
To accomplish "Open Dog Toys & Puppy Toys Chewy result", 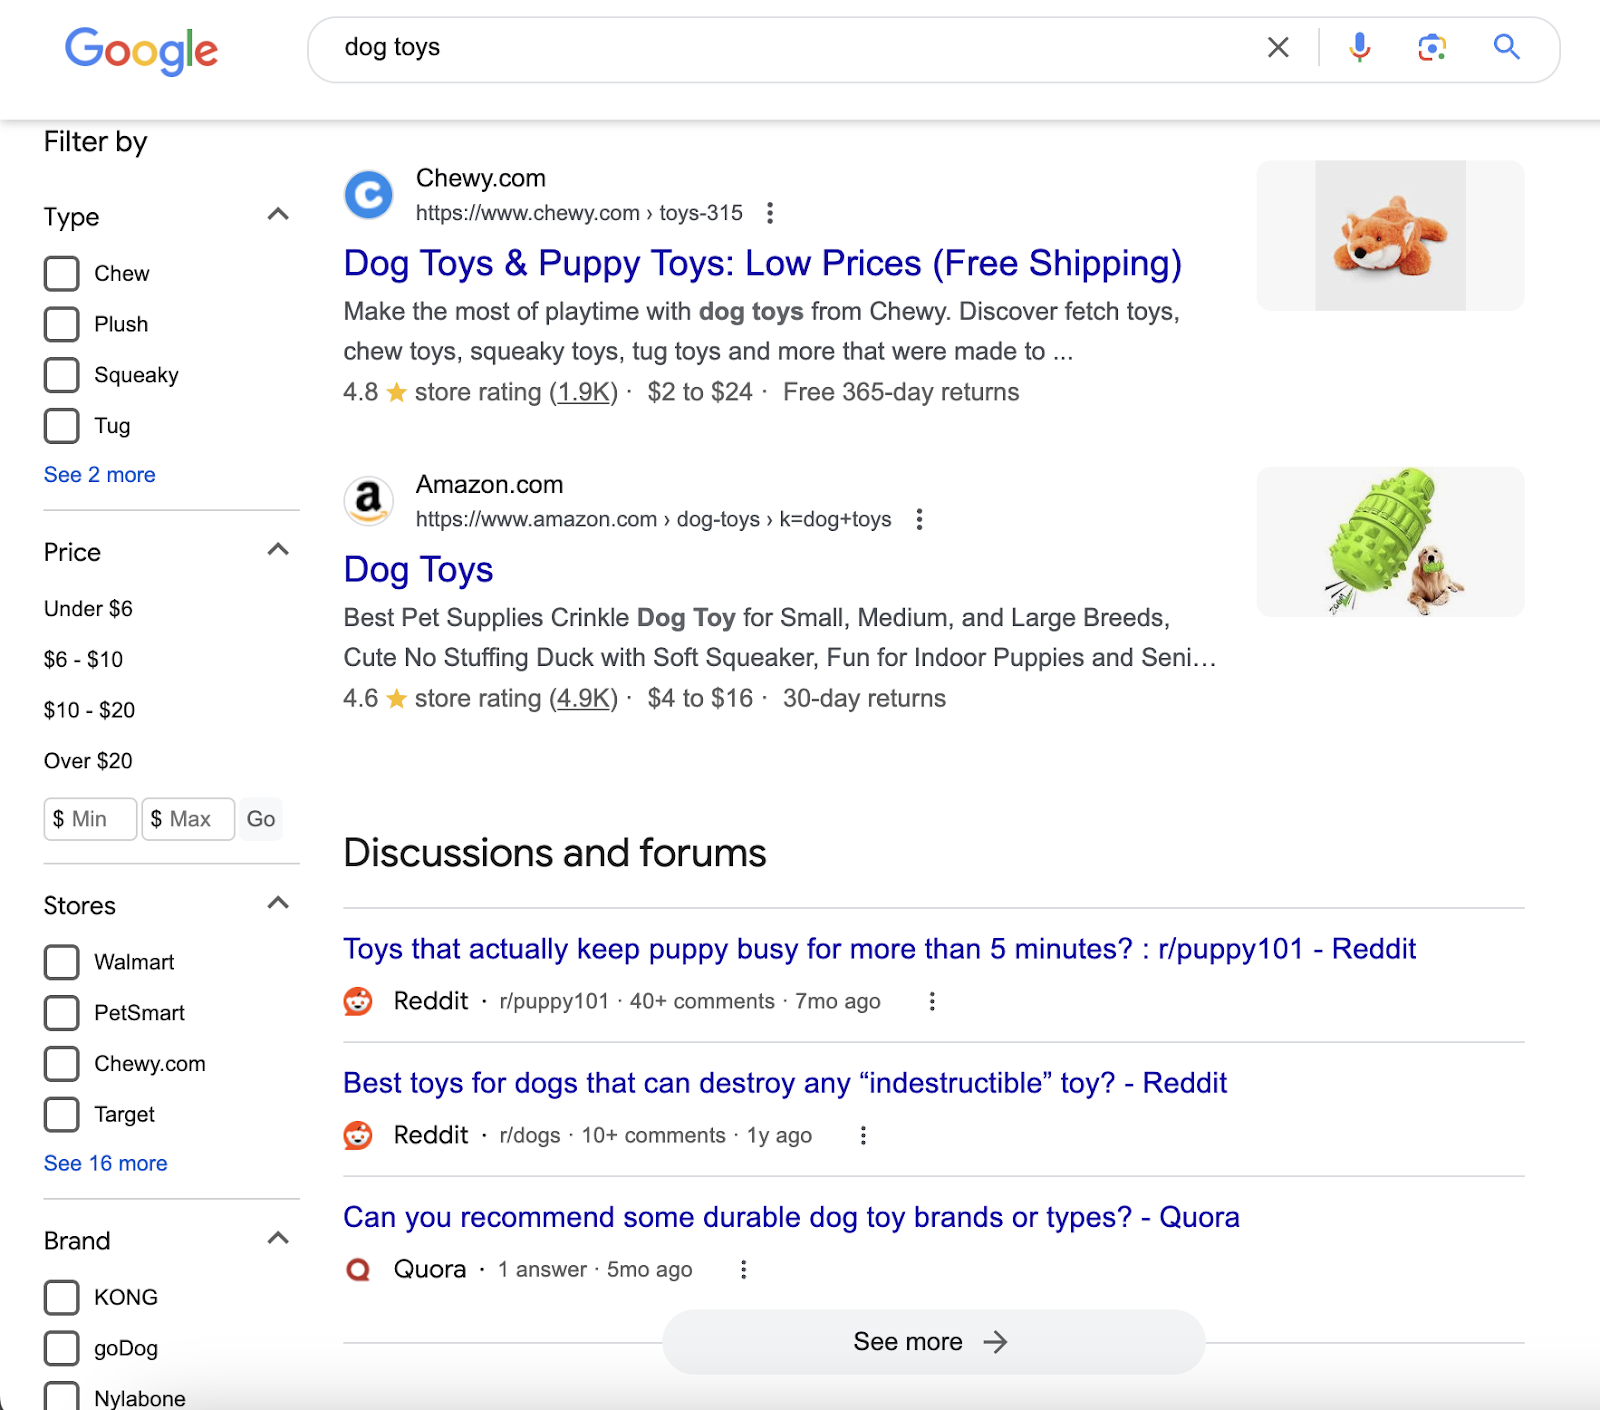I will (x=762, y=263).
